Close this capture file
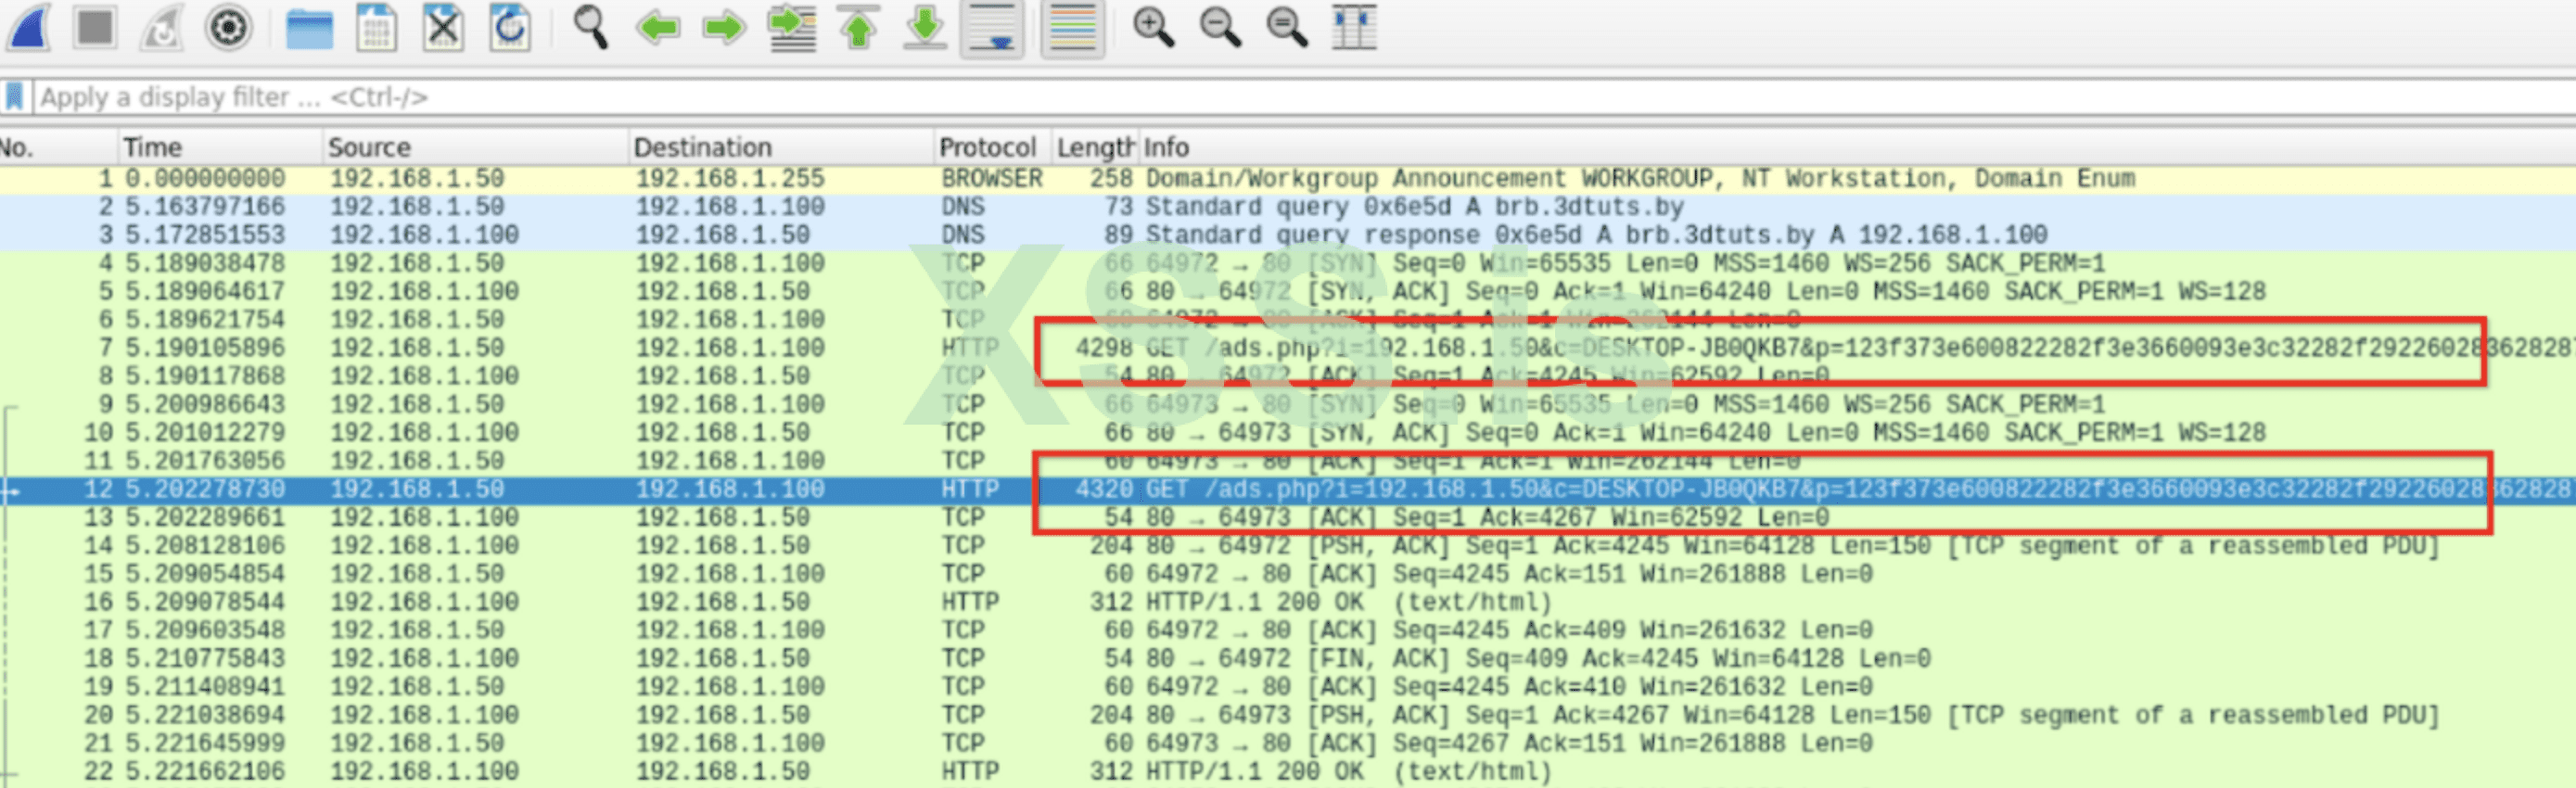 click(443, 27)
